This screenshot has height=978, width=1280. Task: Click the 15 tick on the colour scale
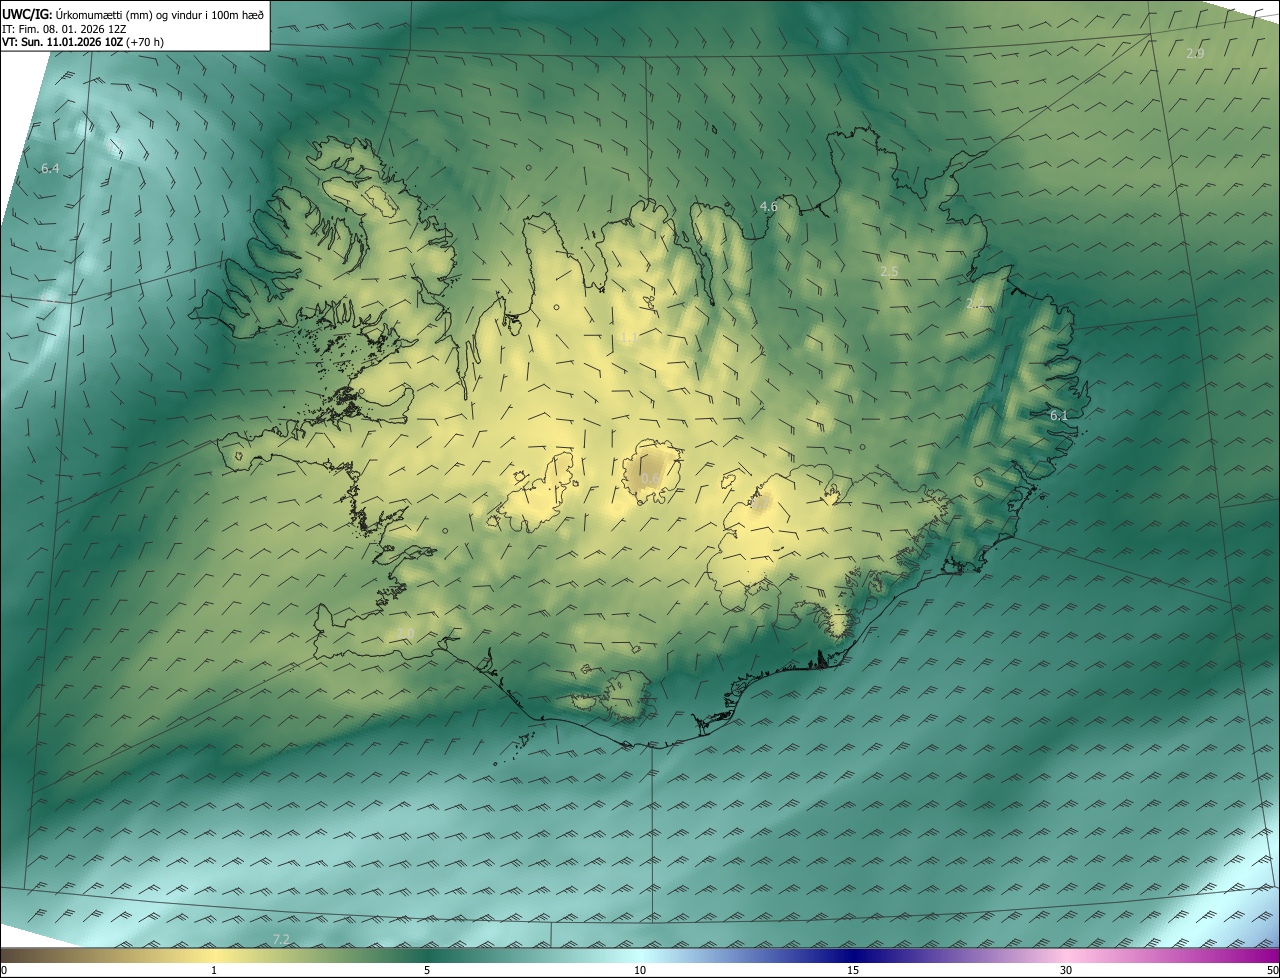click(x=853, y=970)
